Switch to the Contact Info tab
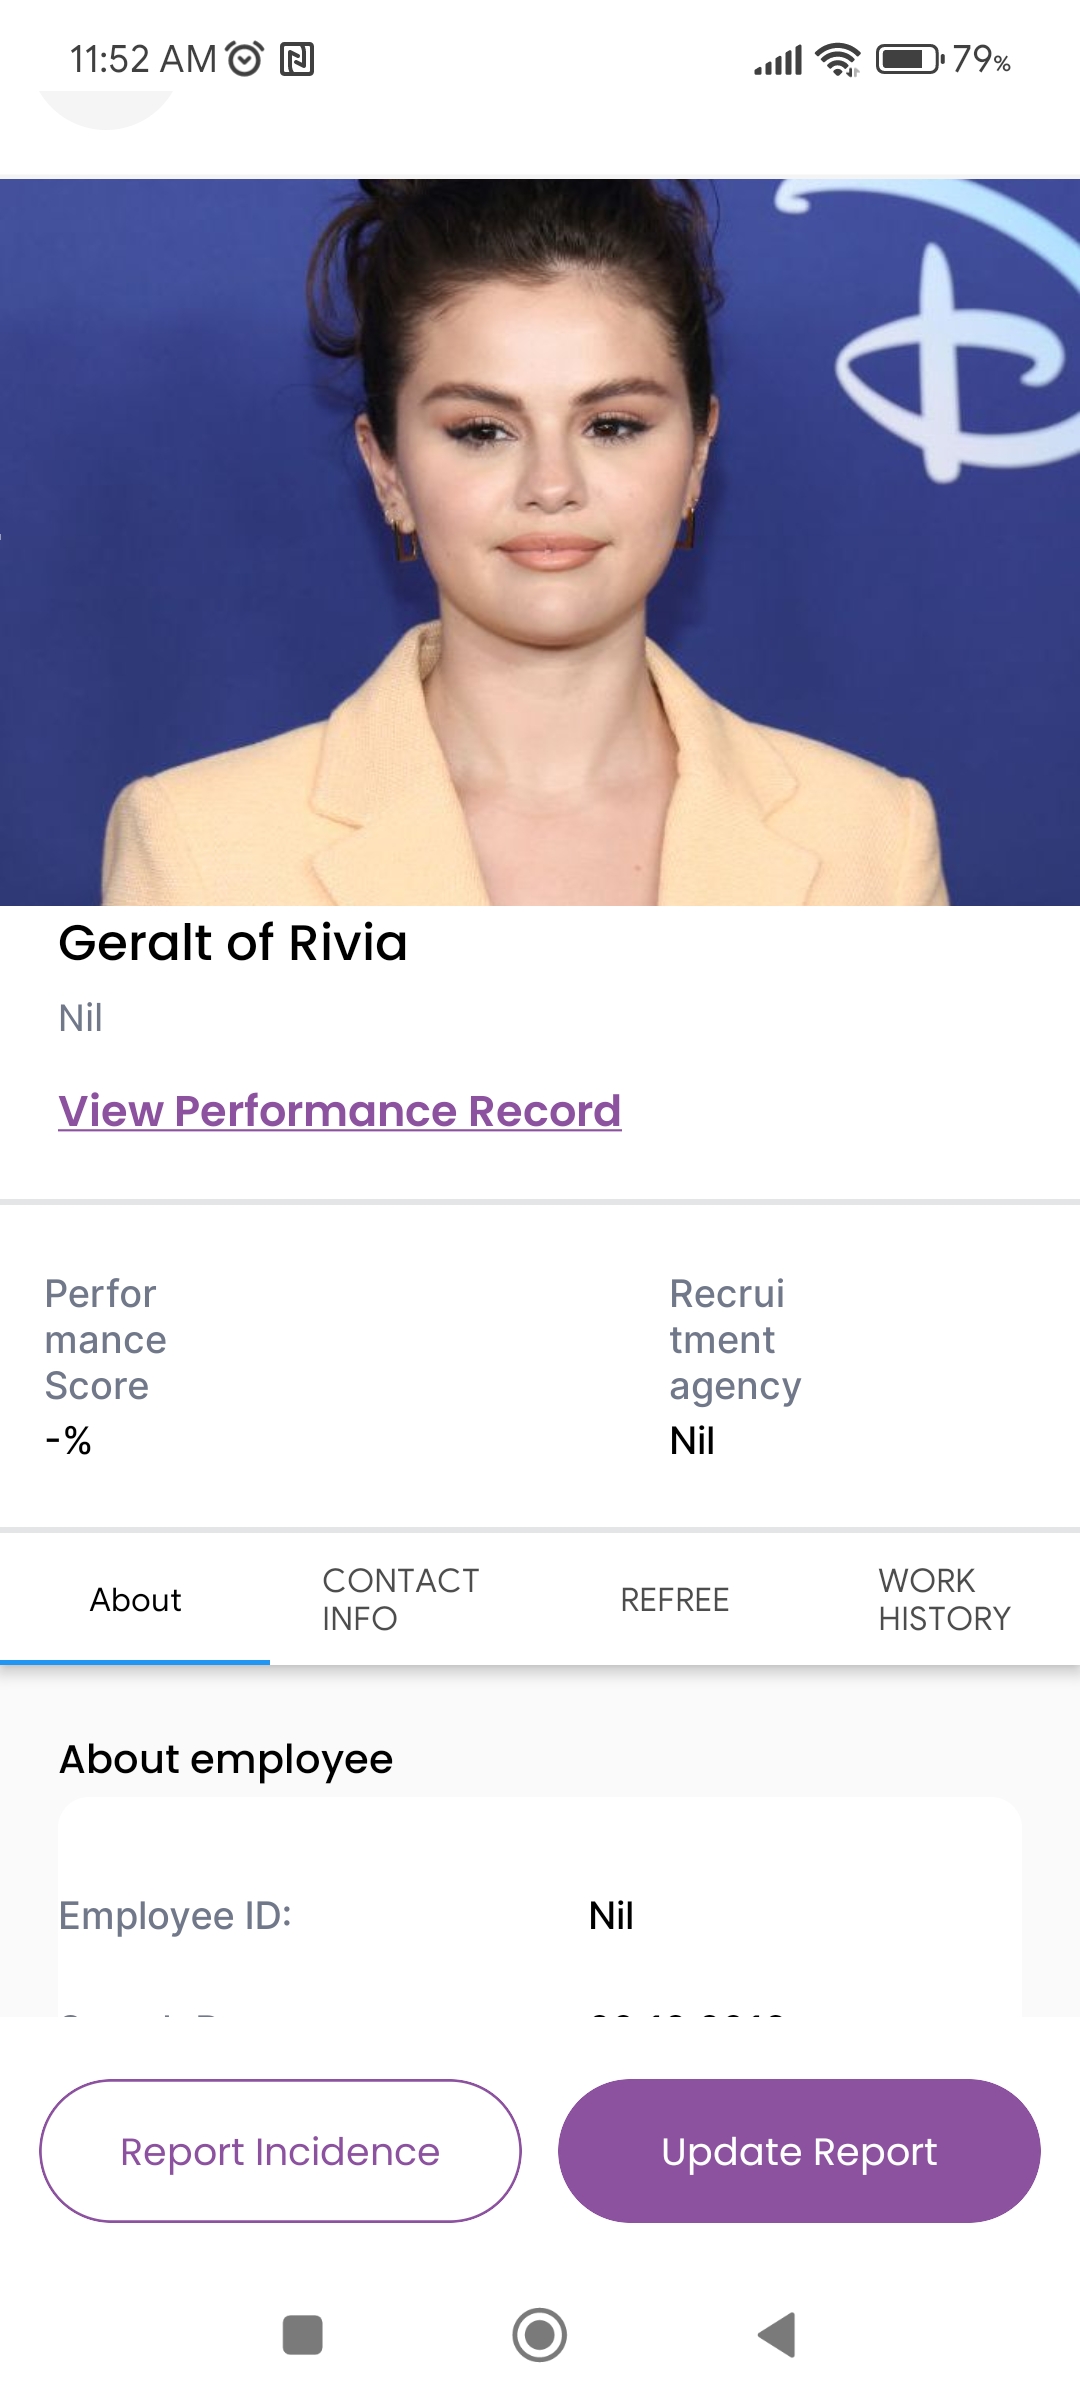Viewport: 1080px width, 2400px height. tap(401, 1600)
